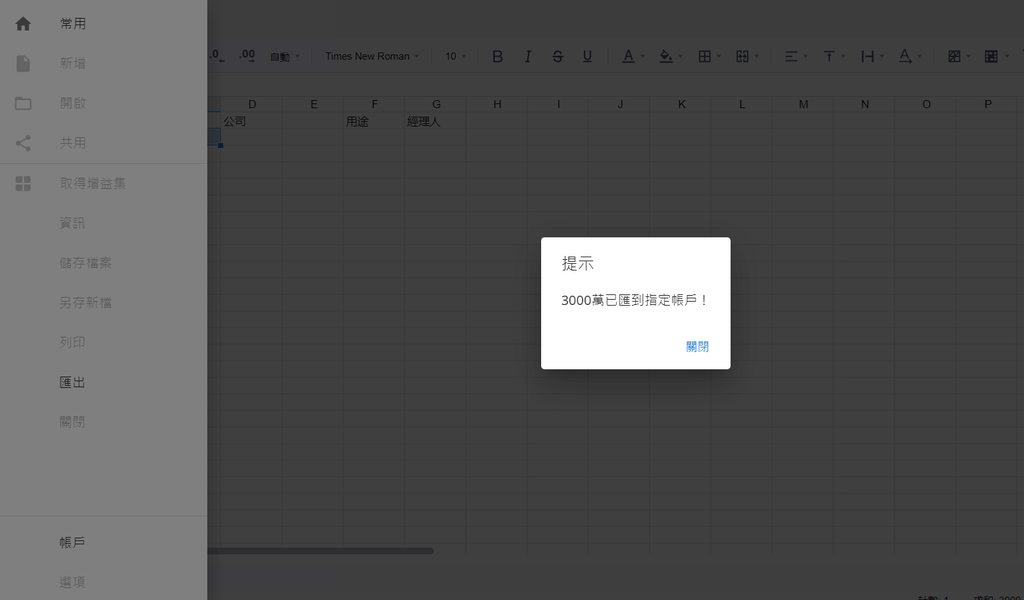Click the merge cells icon
Screen dimensions: 1024x600
coord(742,57)
